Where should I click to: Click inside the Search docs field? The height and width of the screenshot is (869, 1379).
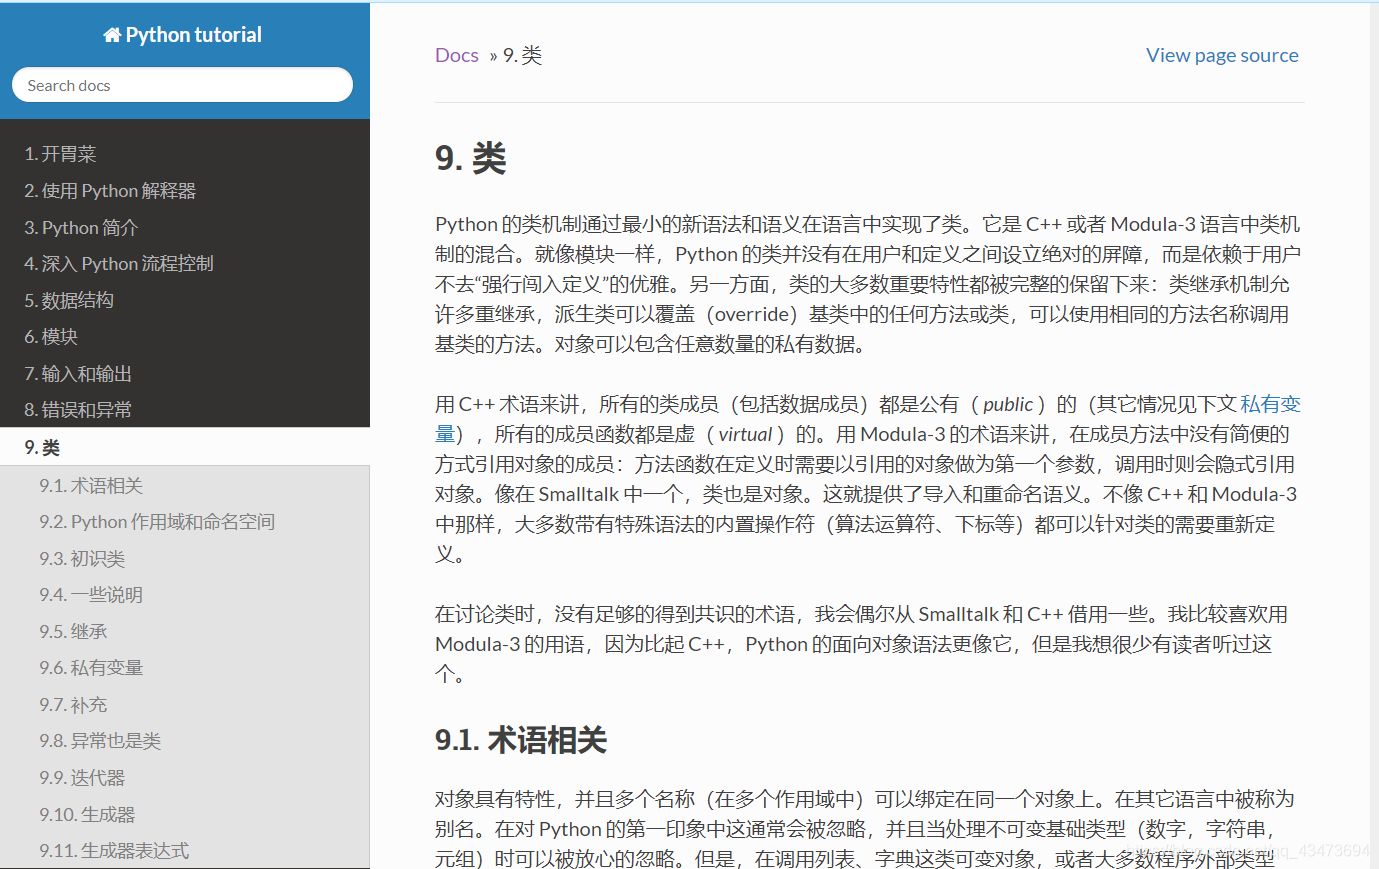(x=181, y=84)
